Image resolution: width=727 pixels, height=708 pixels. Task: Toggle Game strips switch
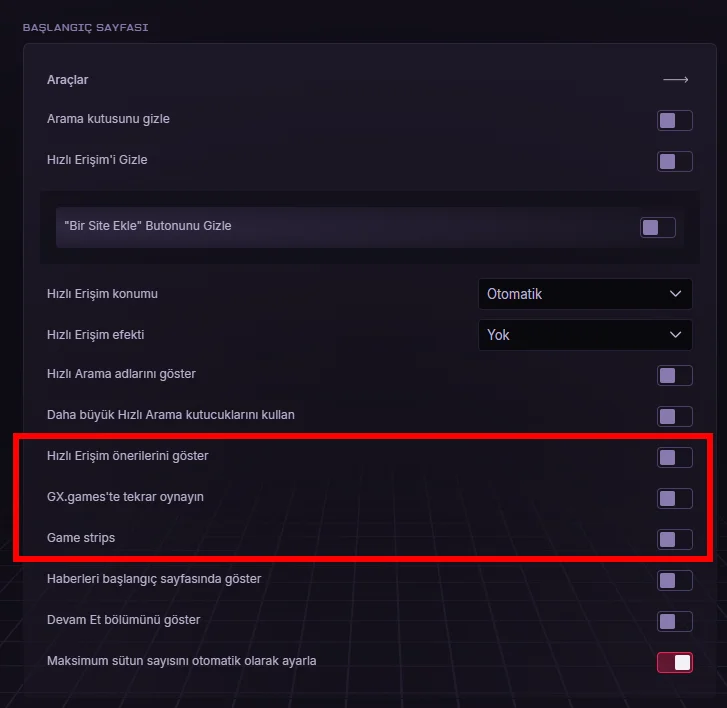click(675, 539)
